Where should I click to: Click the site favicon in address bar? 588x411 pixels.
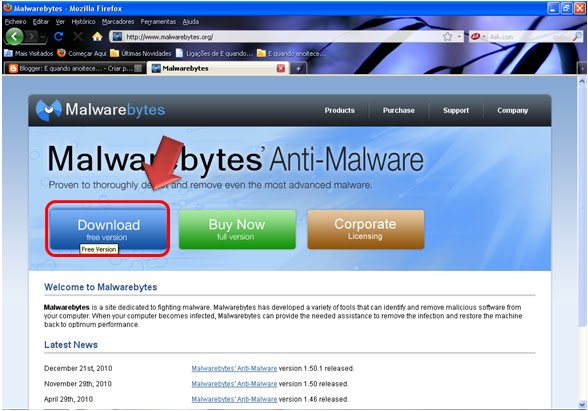[x=117, y=37]
